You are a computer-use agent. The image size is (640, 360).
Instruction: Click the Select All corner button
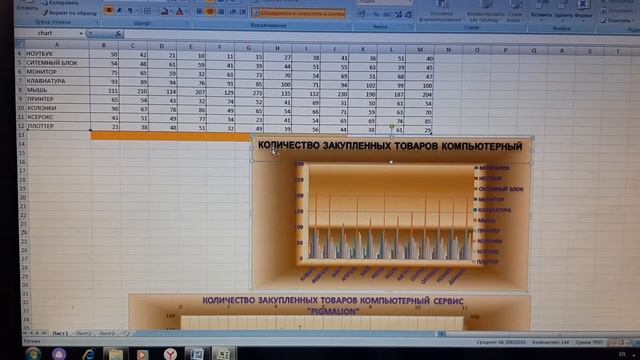click(20, 43)
